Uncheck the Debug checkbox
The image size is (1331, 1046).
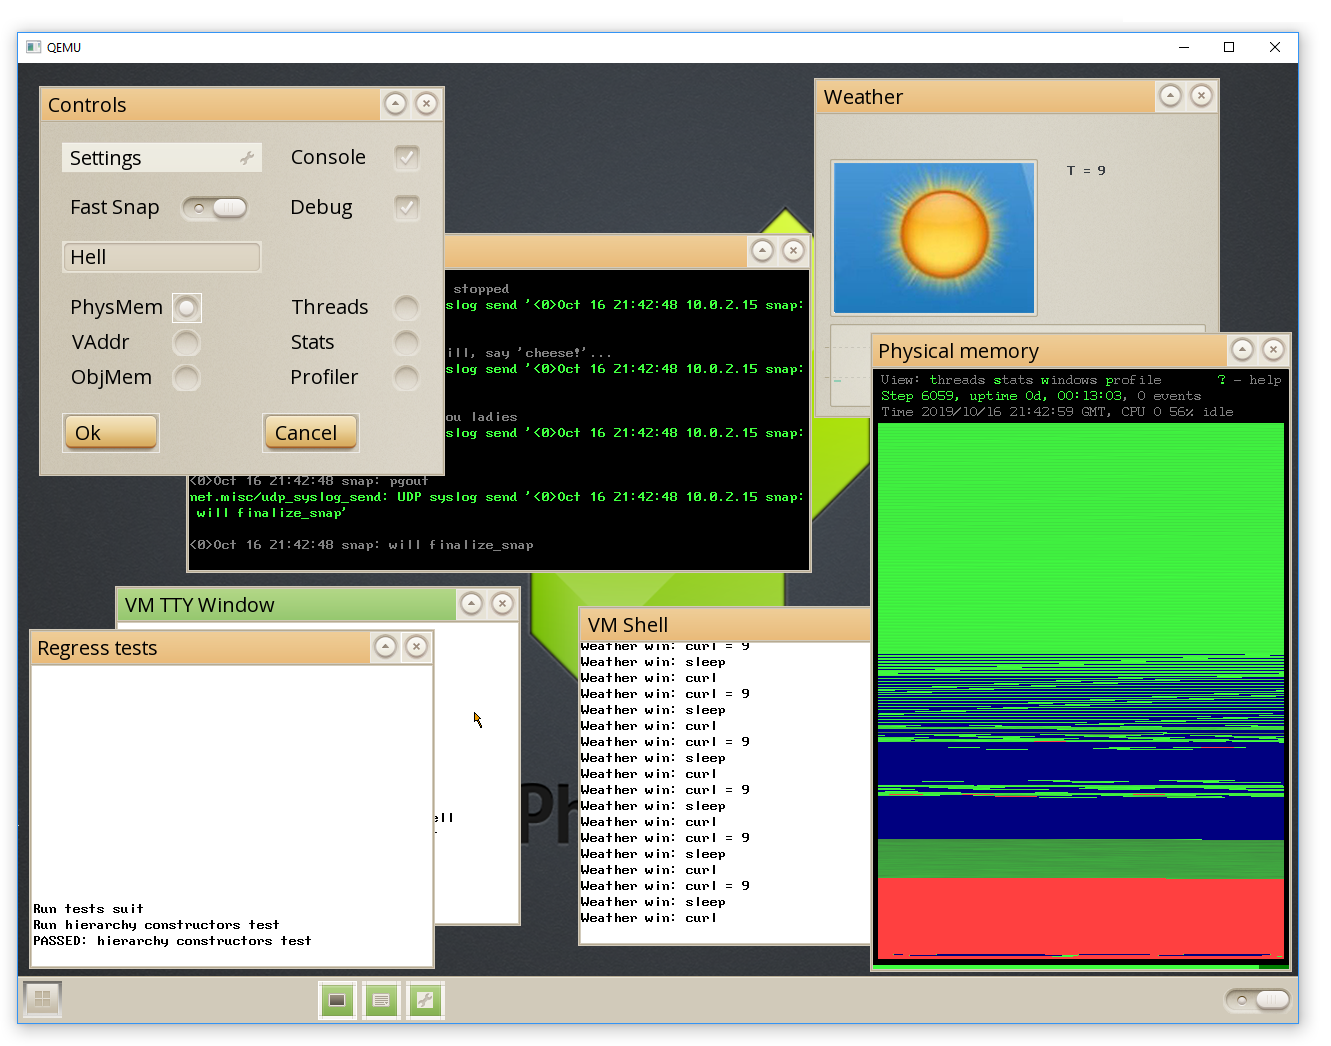(406, 207)
